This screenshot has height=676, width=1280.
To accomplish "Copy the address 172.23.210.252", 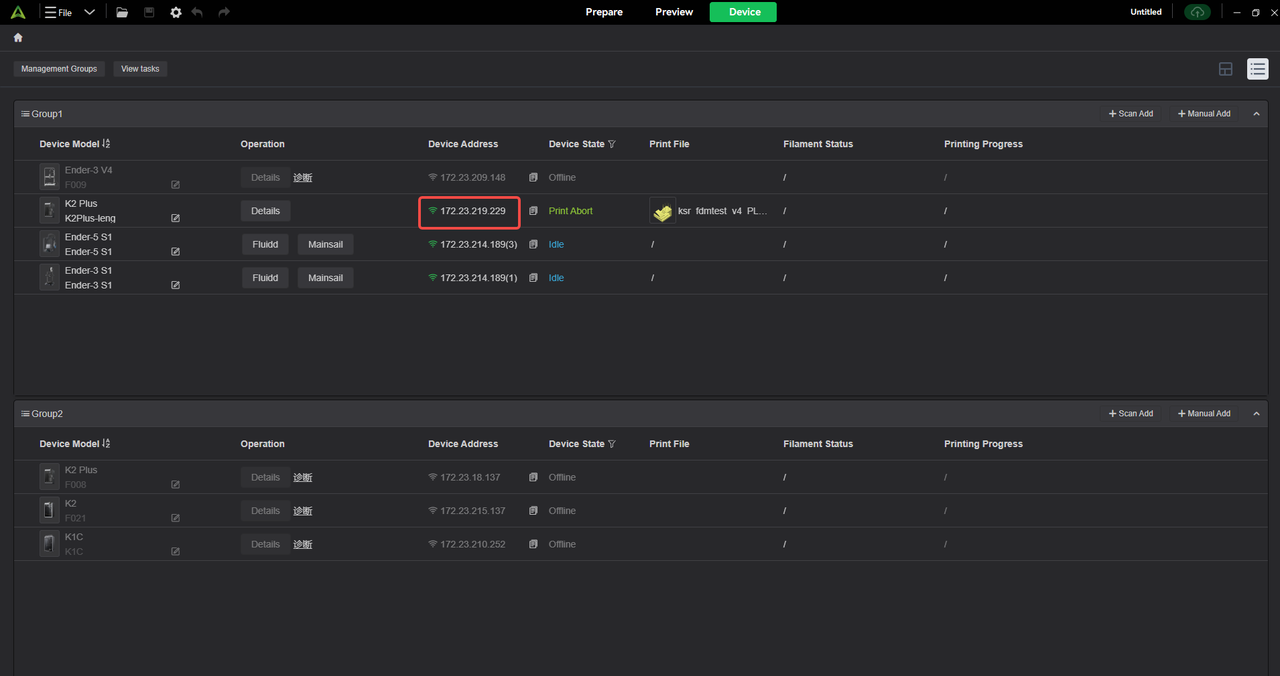I will (x=533, y=544).
